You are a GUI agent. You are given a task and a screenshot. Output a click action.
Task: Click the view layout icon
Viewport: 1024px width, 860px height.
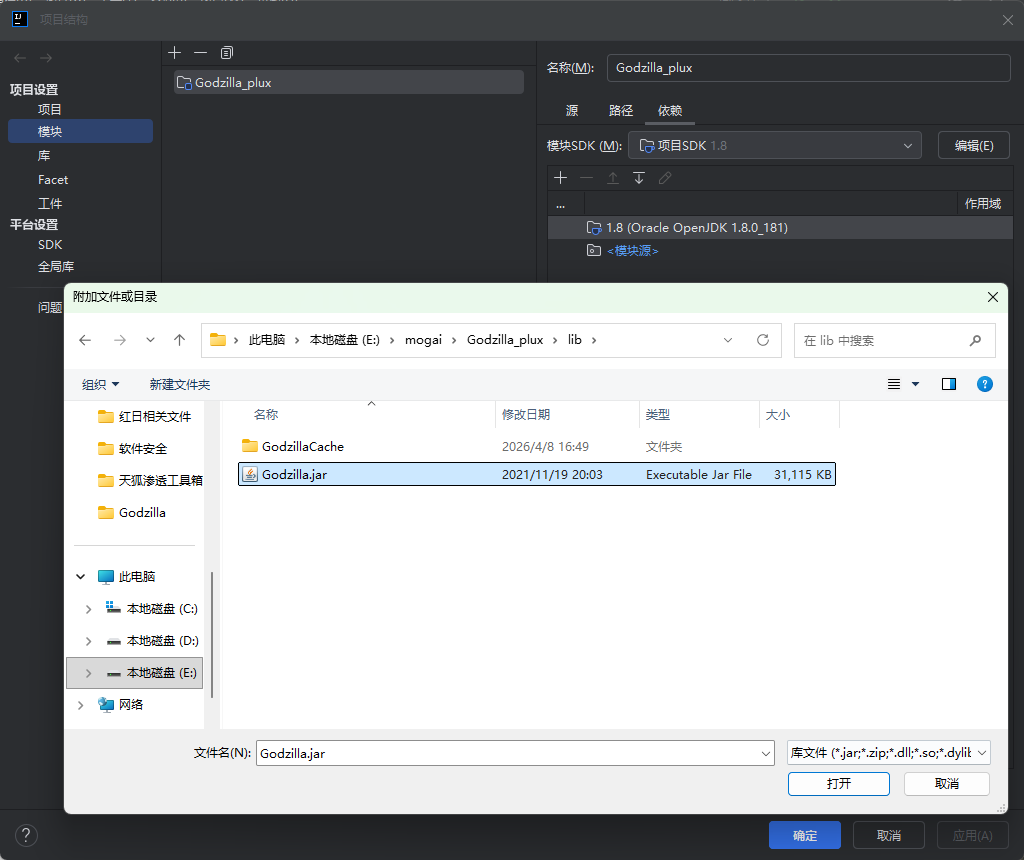coord(894,384)
